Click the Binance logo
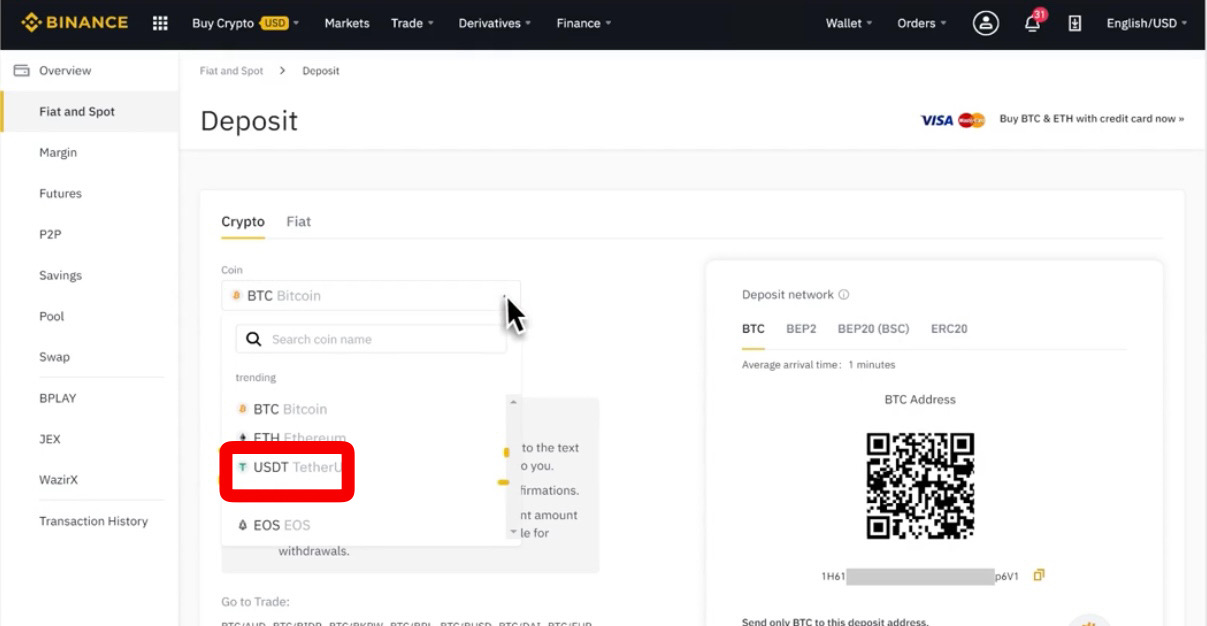1207x626 pixels. (75, 22)
